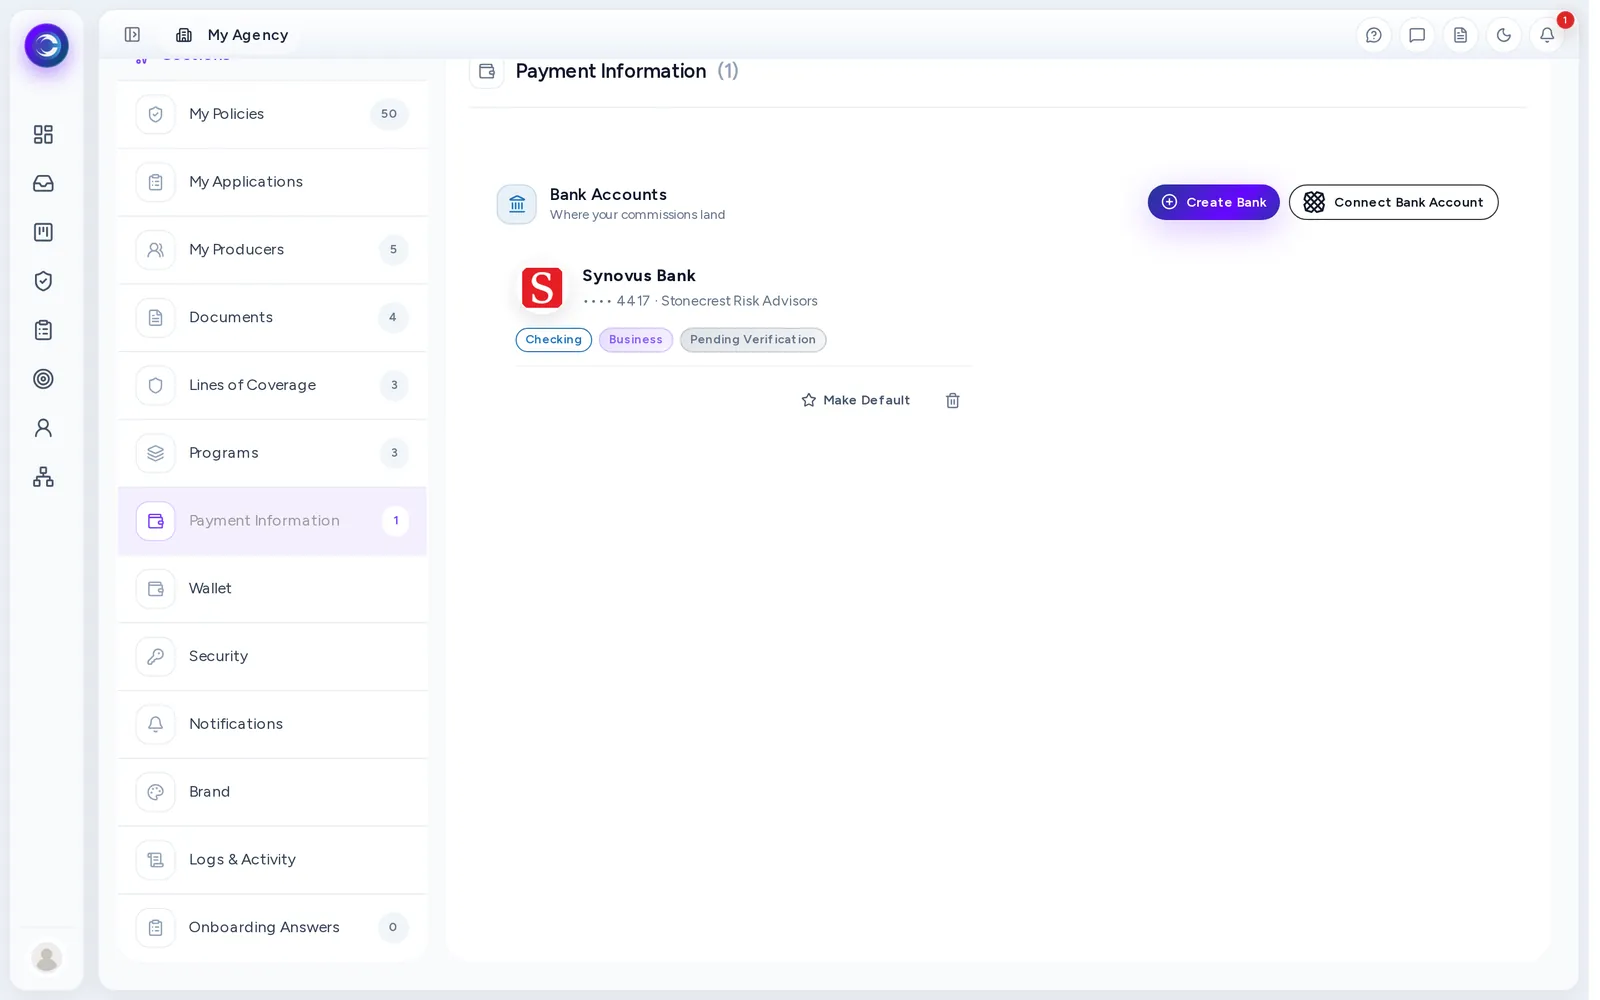The height and width of the screenshot is (1000, 1600).
Task: Open Security section
Action: point(272,657)
